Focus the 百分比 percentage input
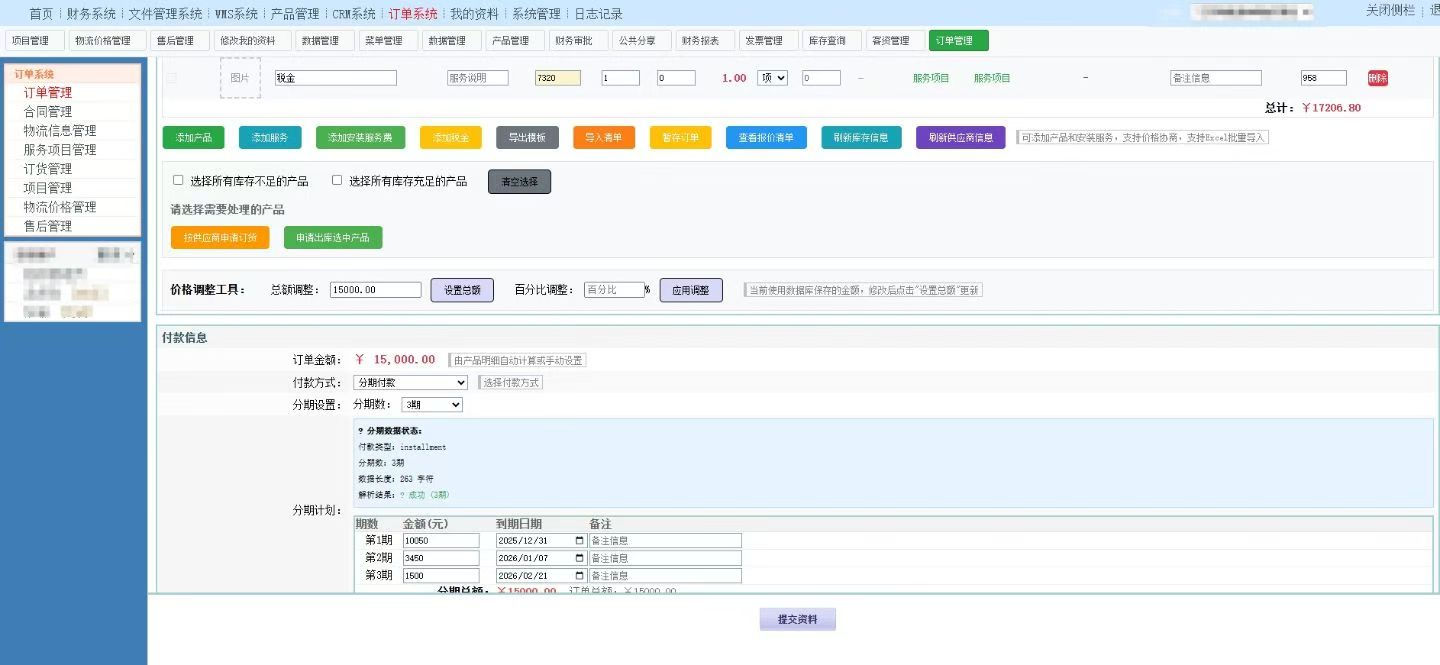 pos(614,290)
